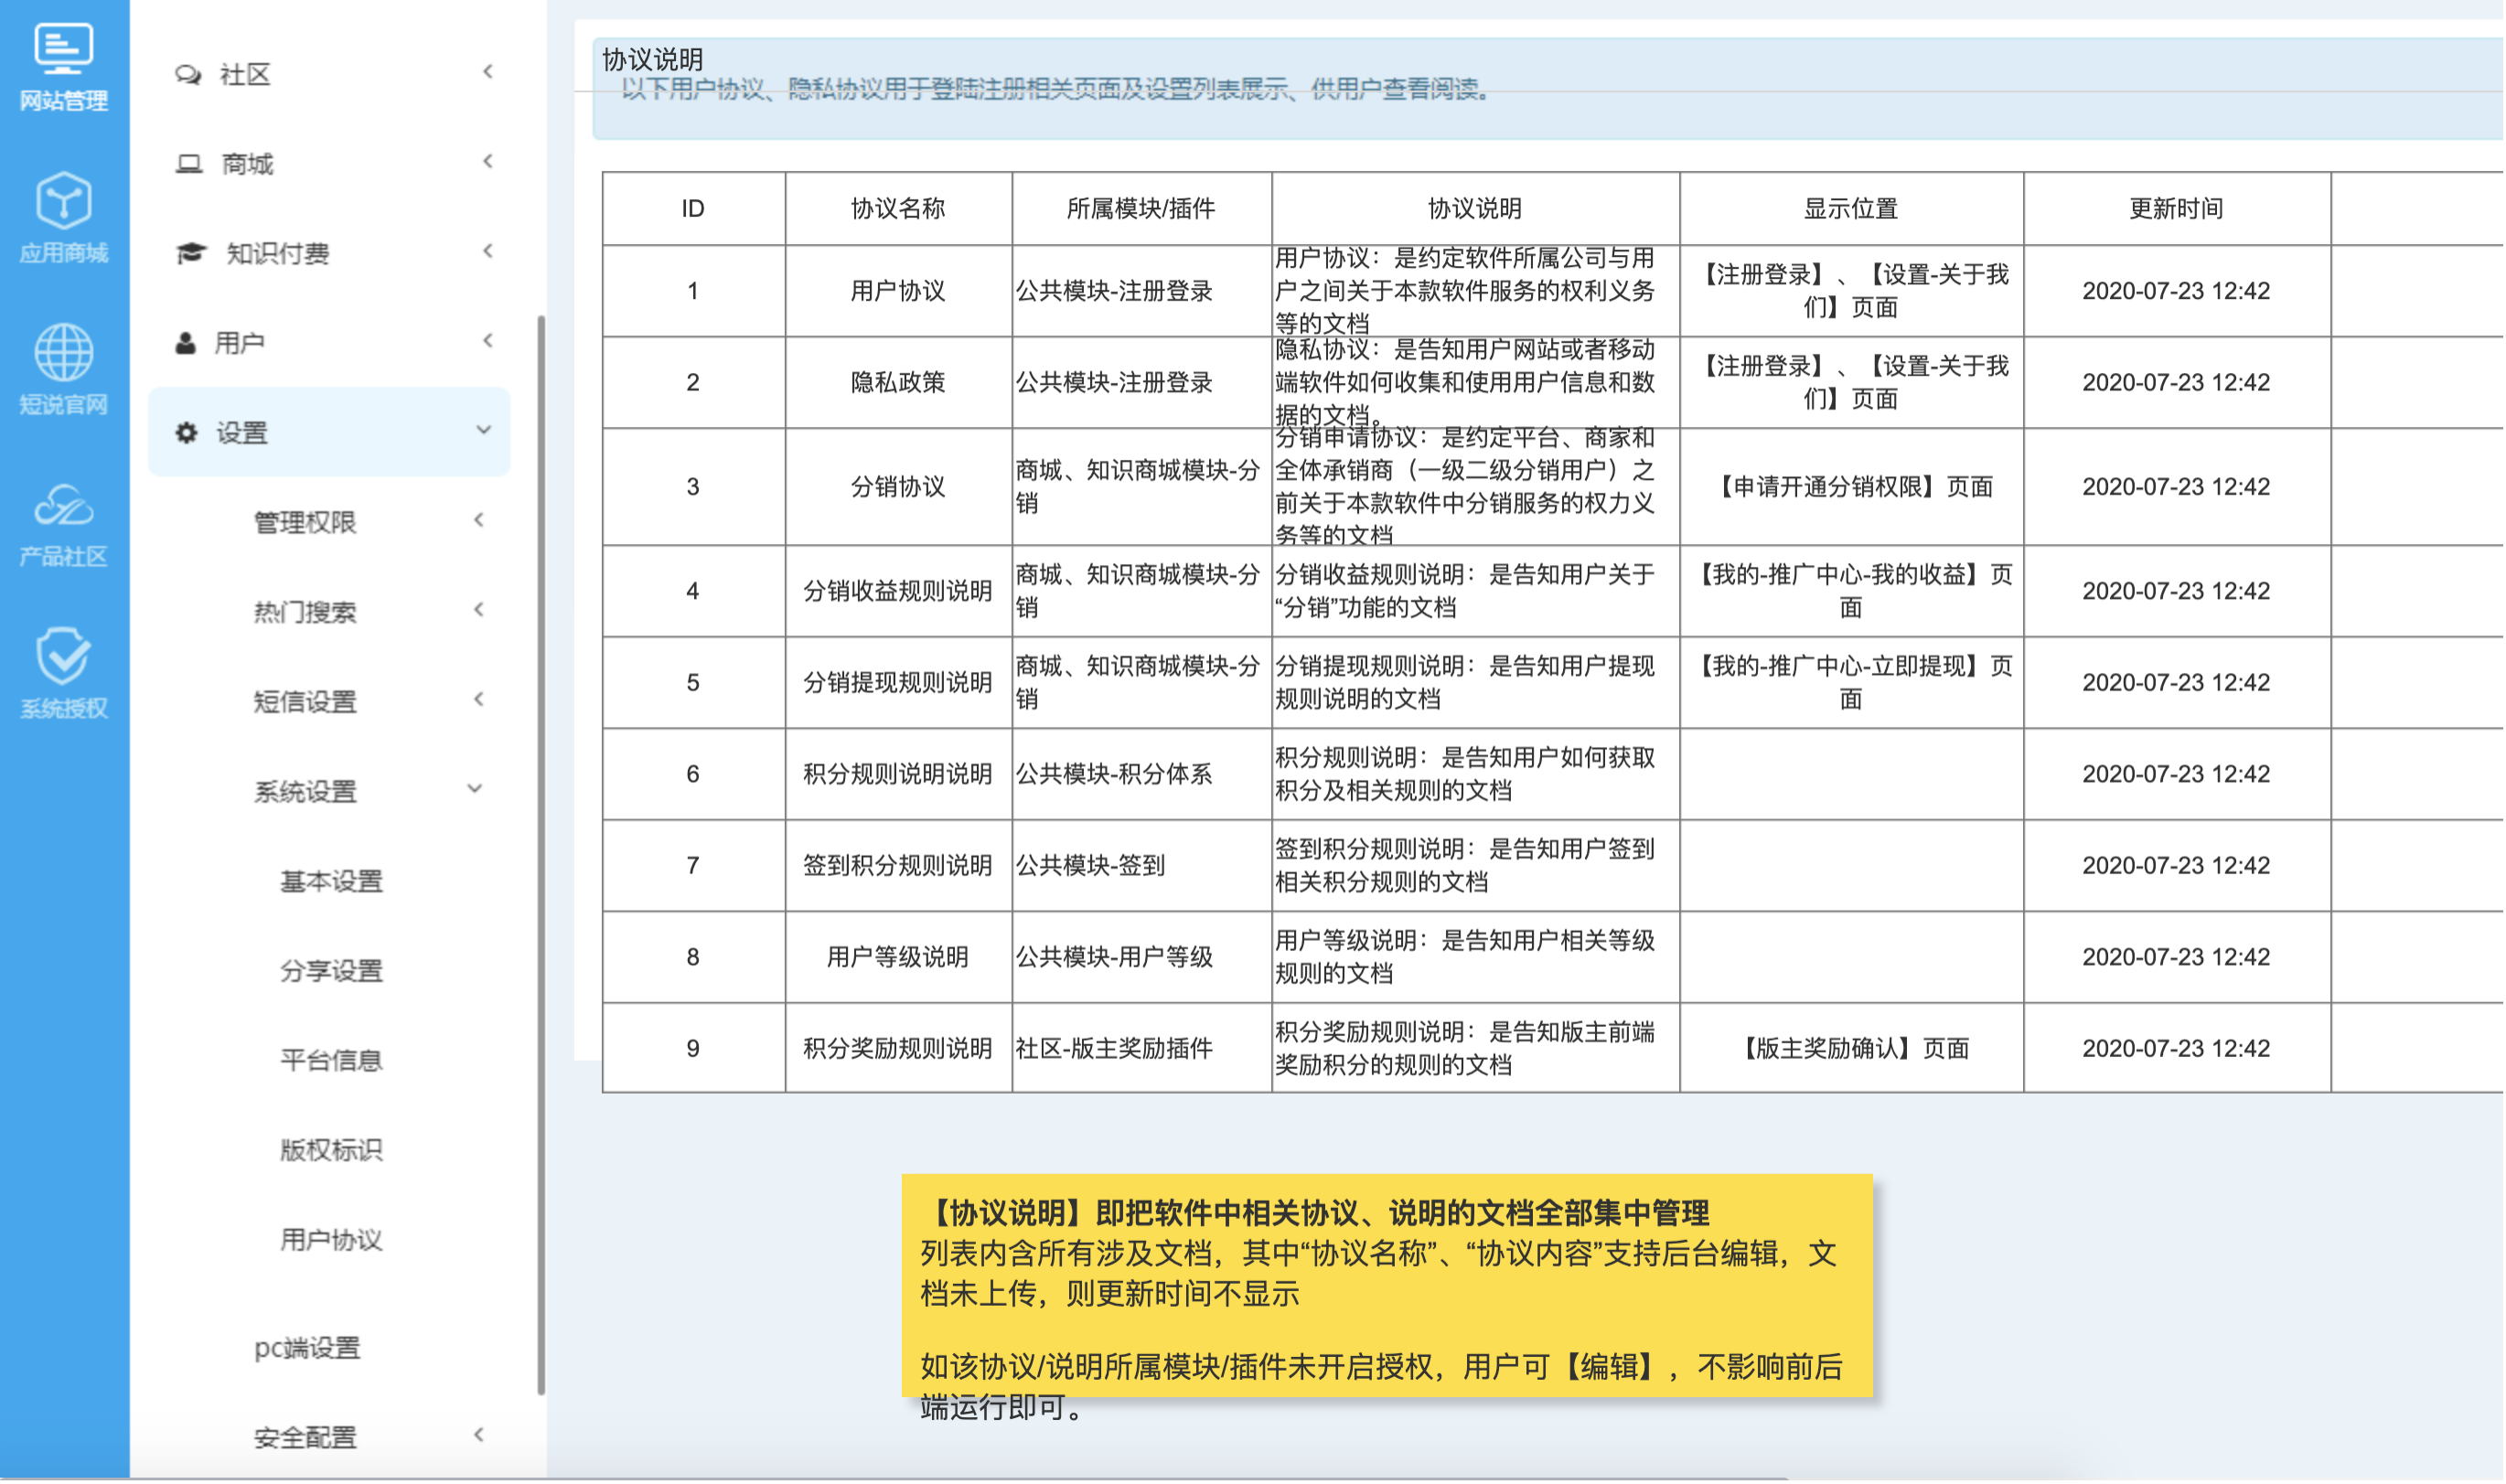Viewport: 2506px width, 1484px height.
Task: Select the 分销收益规则说明 name cell
Action: point(899,592)
